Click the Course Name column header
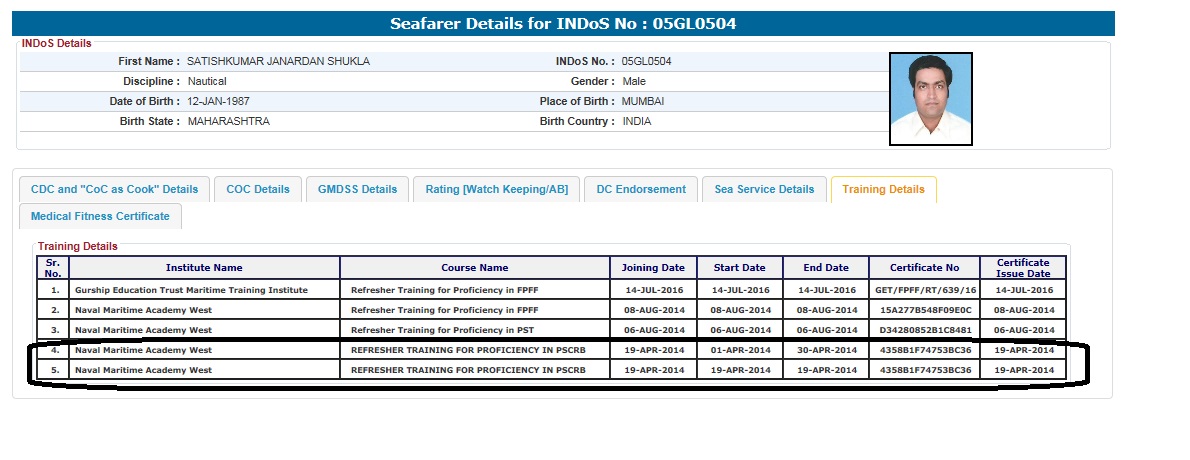Image resolution: width=1190 pixels, height=460 pixels. pos(475,268)
